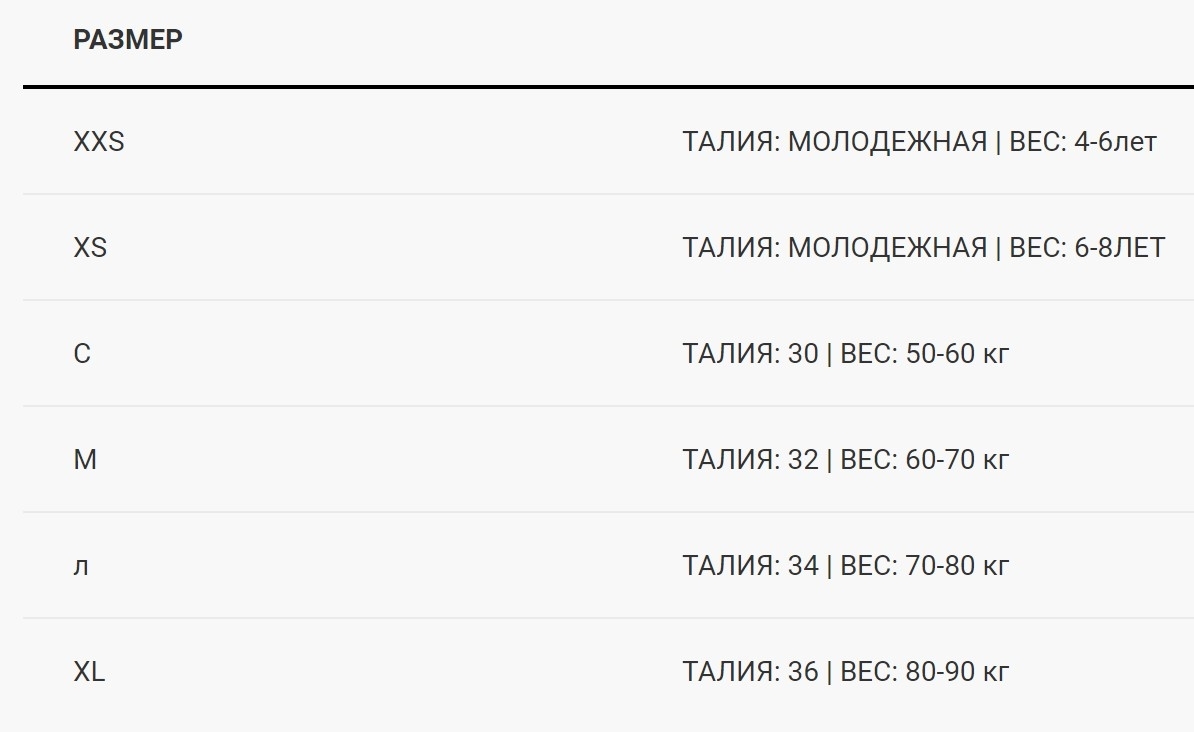Select the ВЕС: 80-90 кг weight text

925,672
